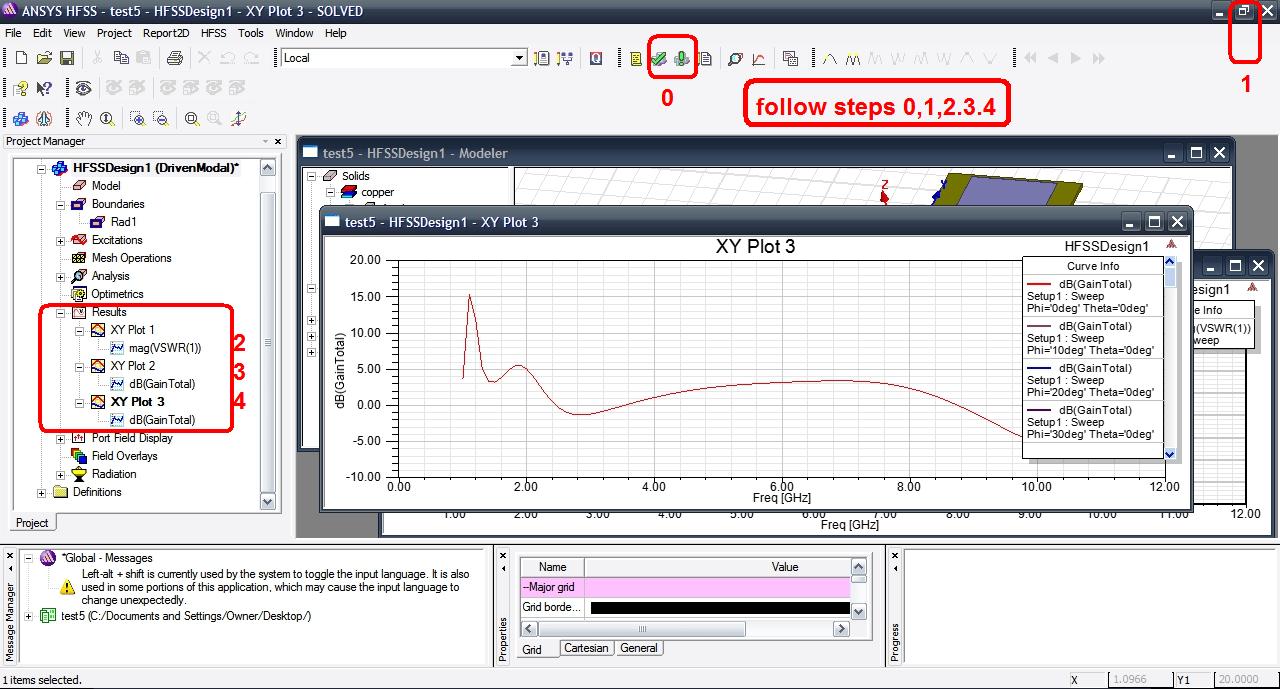
Task: Expand the Definitions folder node
Action: pyautogui.click(x=42, y=492)
